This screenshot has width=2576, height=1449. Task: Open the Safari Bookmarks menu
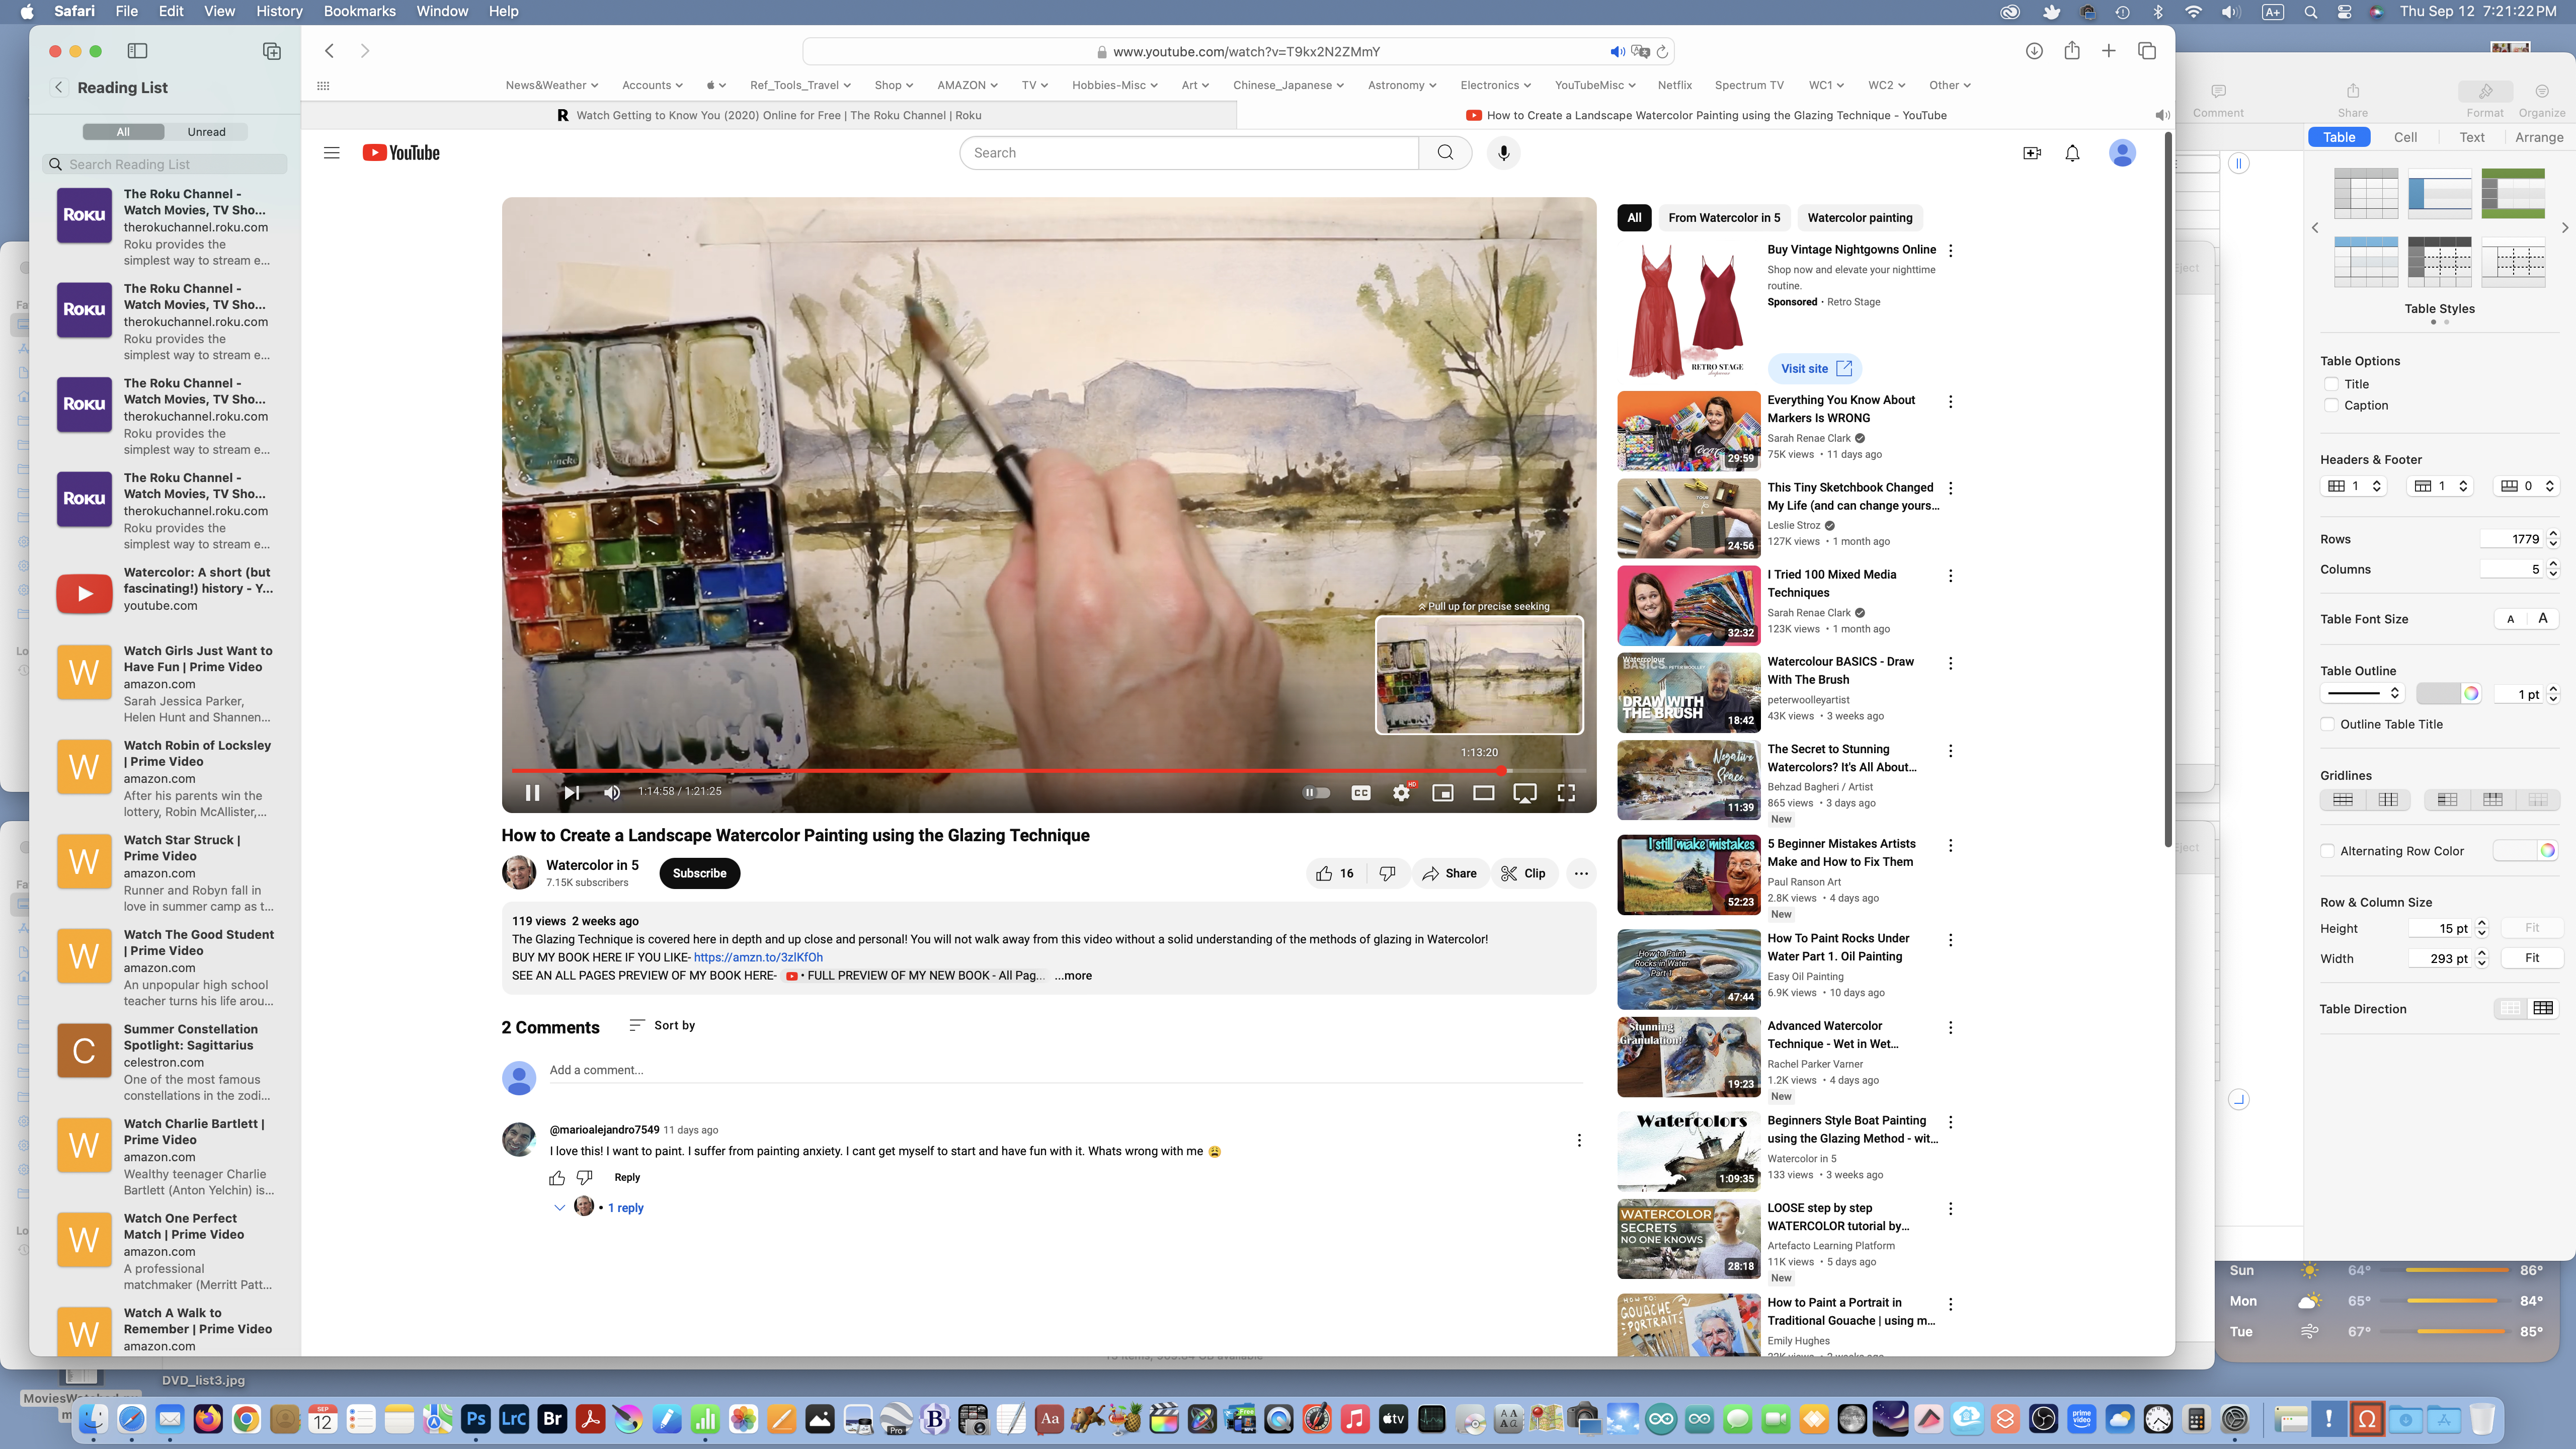359,11
